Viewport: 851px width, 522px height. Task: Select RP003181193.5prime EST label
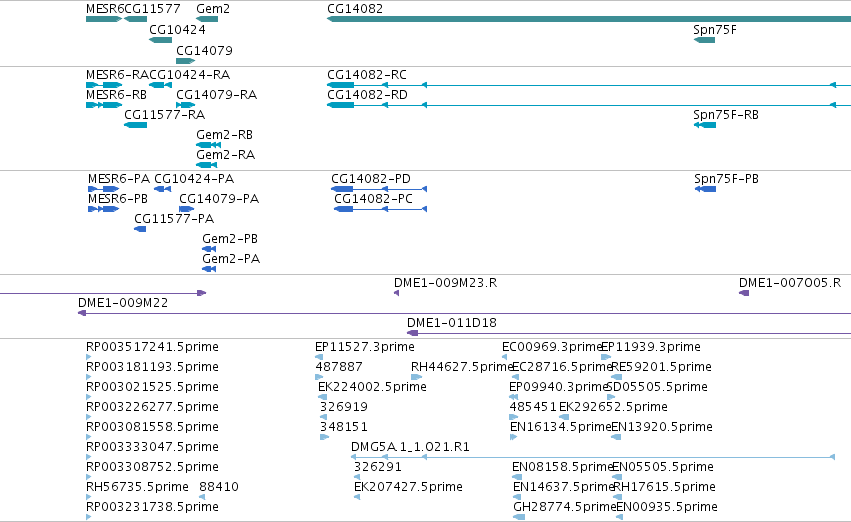point(153,367)
